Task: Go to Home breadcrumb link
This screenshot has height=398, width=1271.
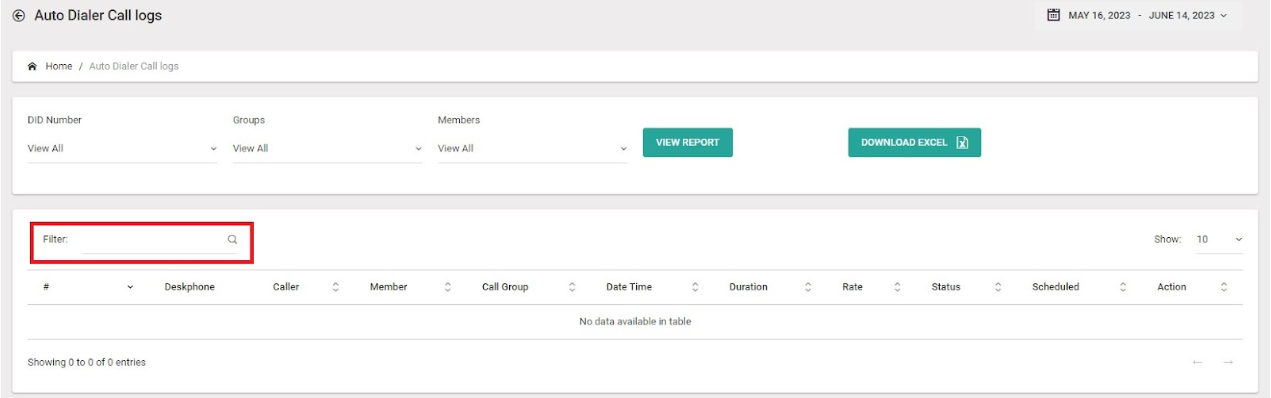Action: tap(59, 66)
